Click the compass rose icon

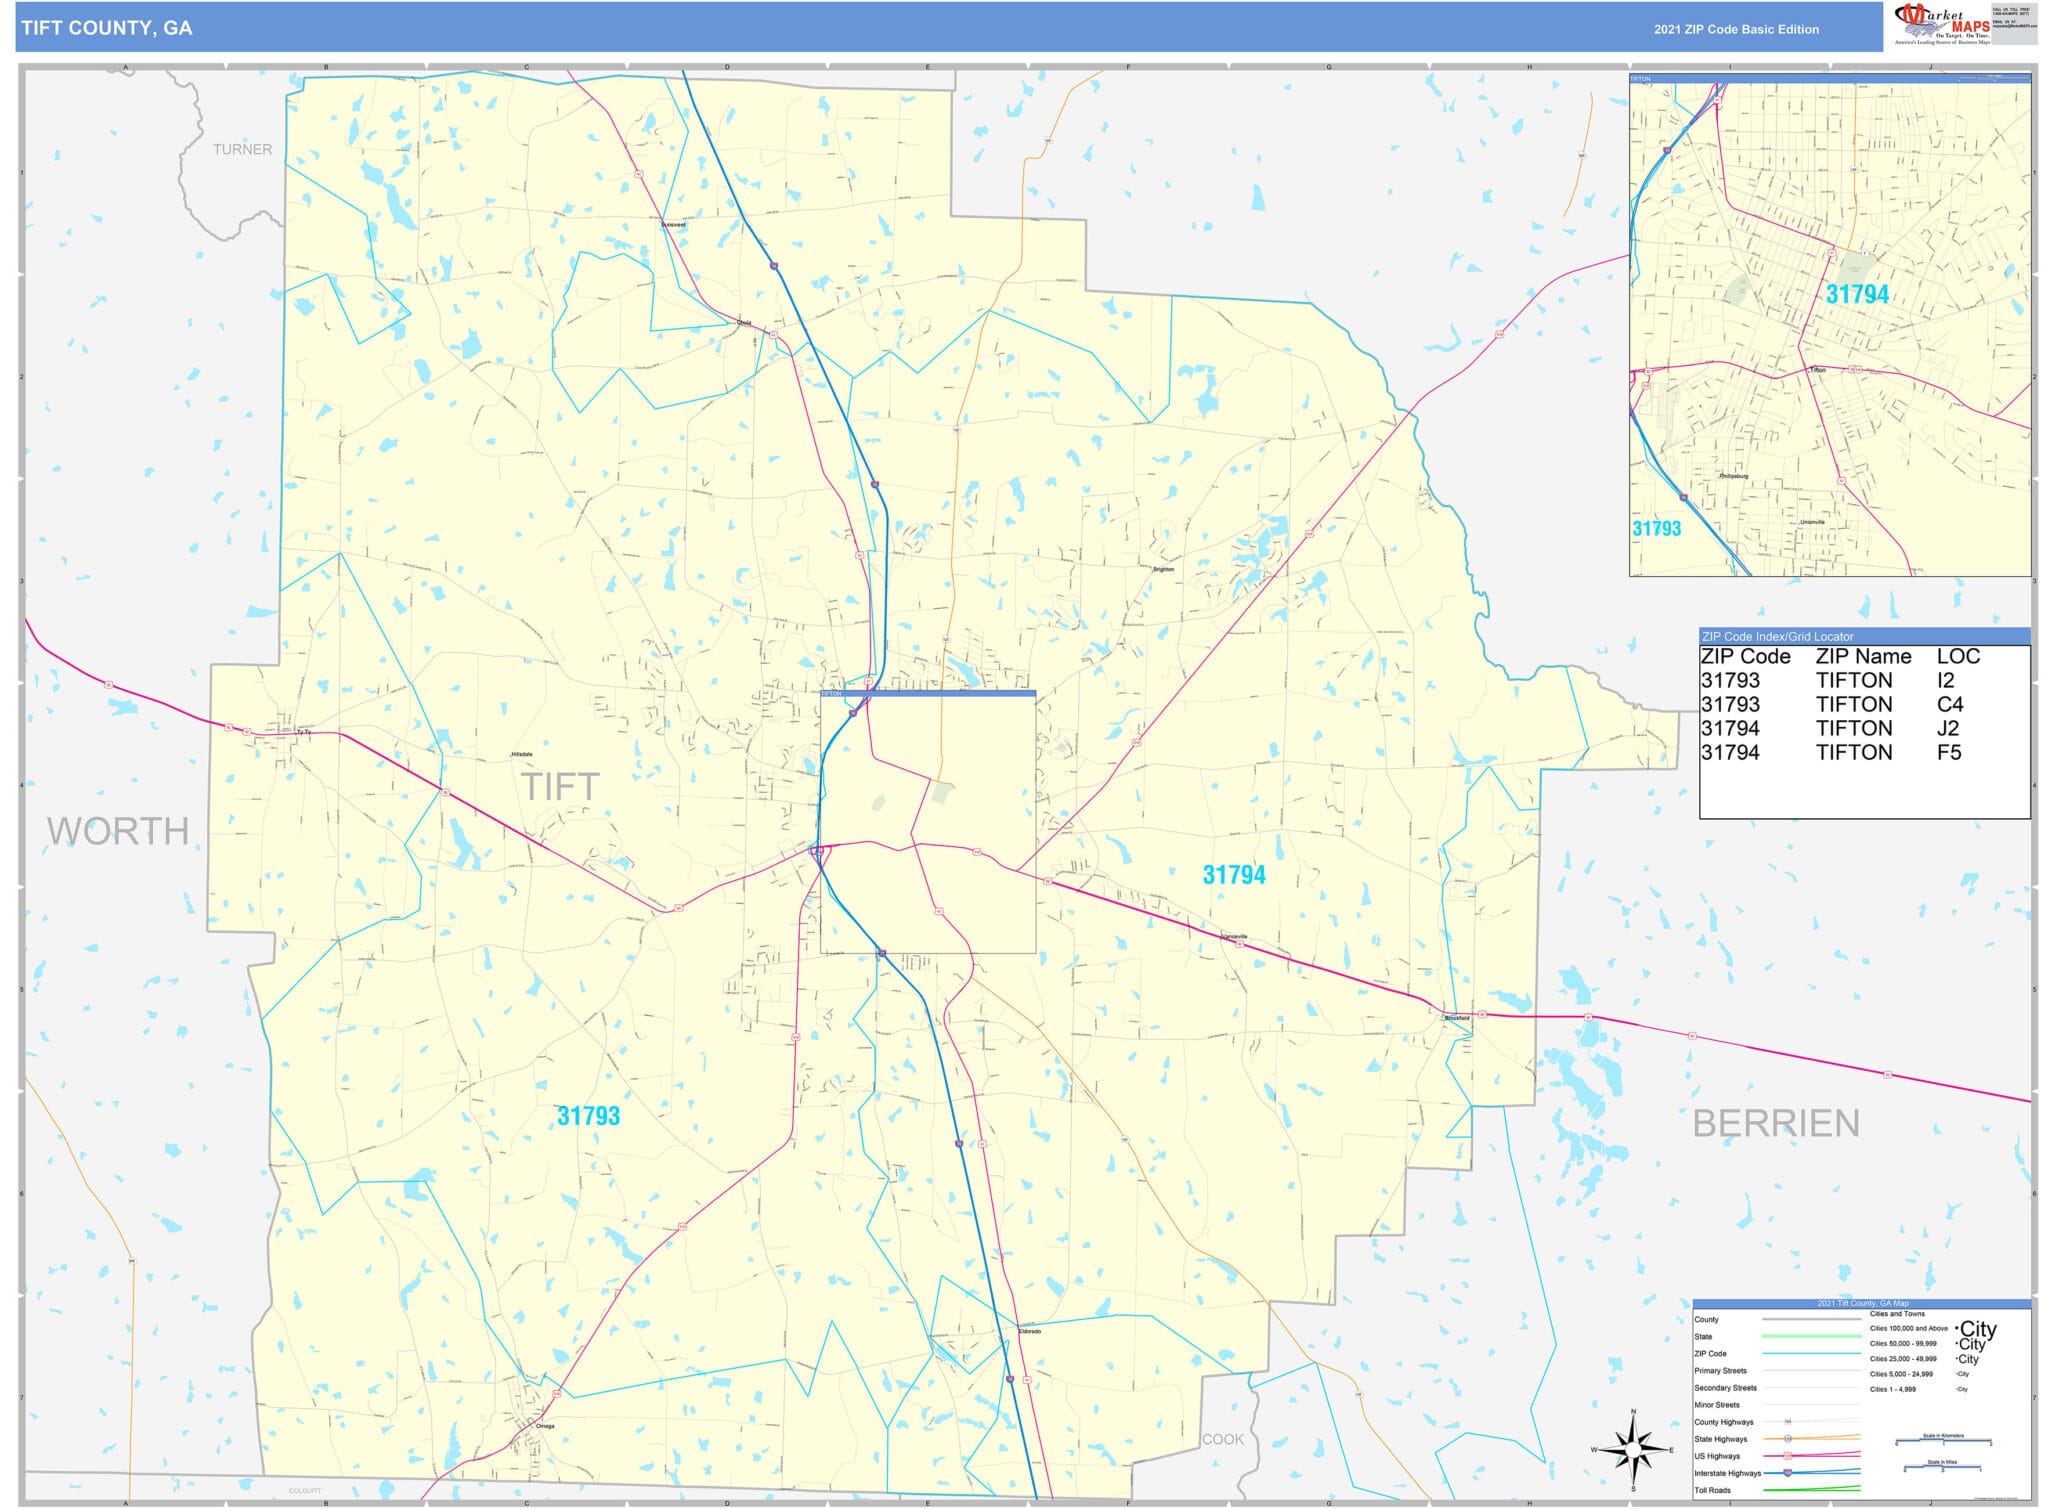click(x=1633, y=1448)
